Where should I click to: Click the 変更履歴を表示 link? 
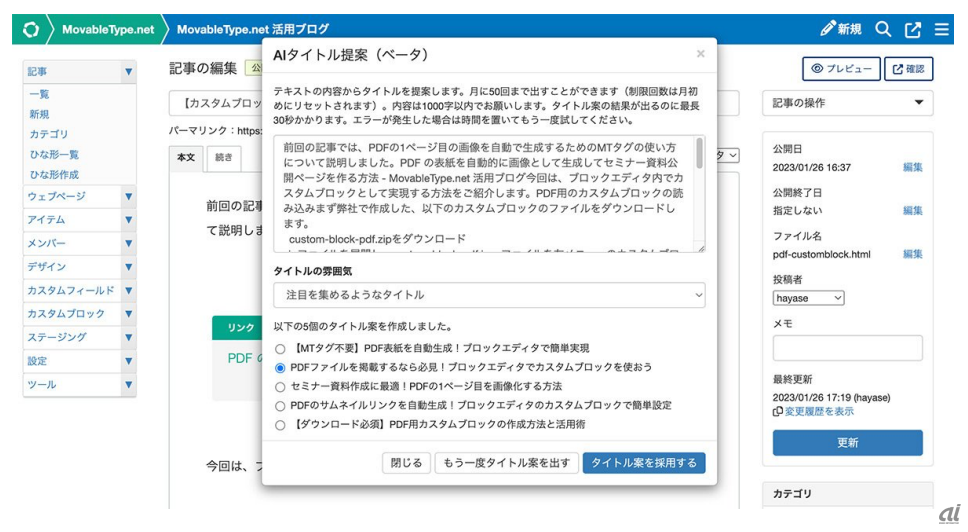(819, 411)
